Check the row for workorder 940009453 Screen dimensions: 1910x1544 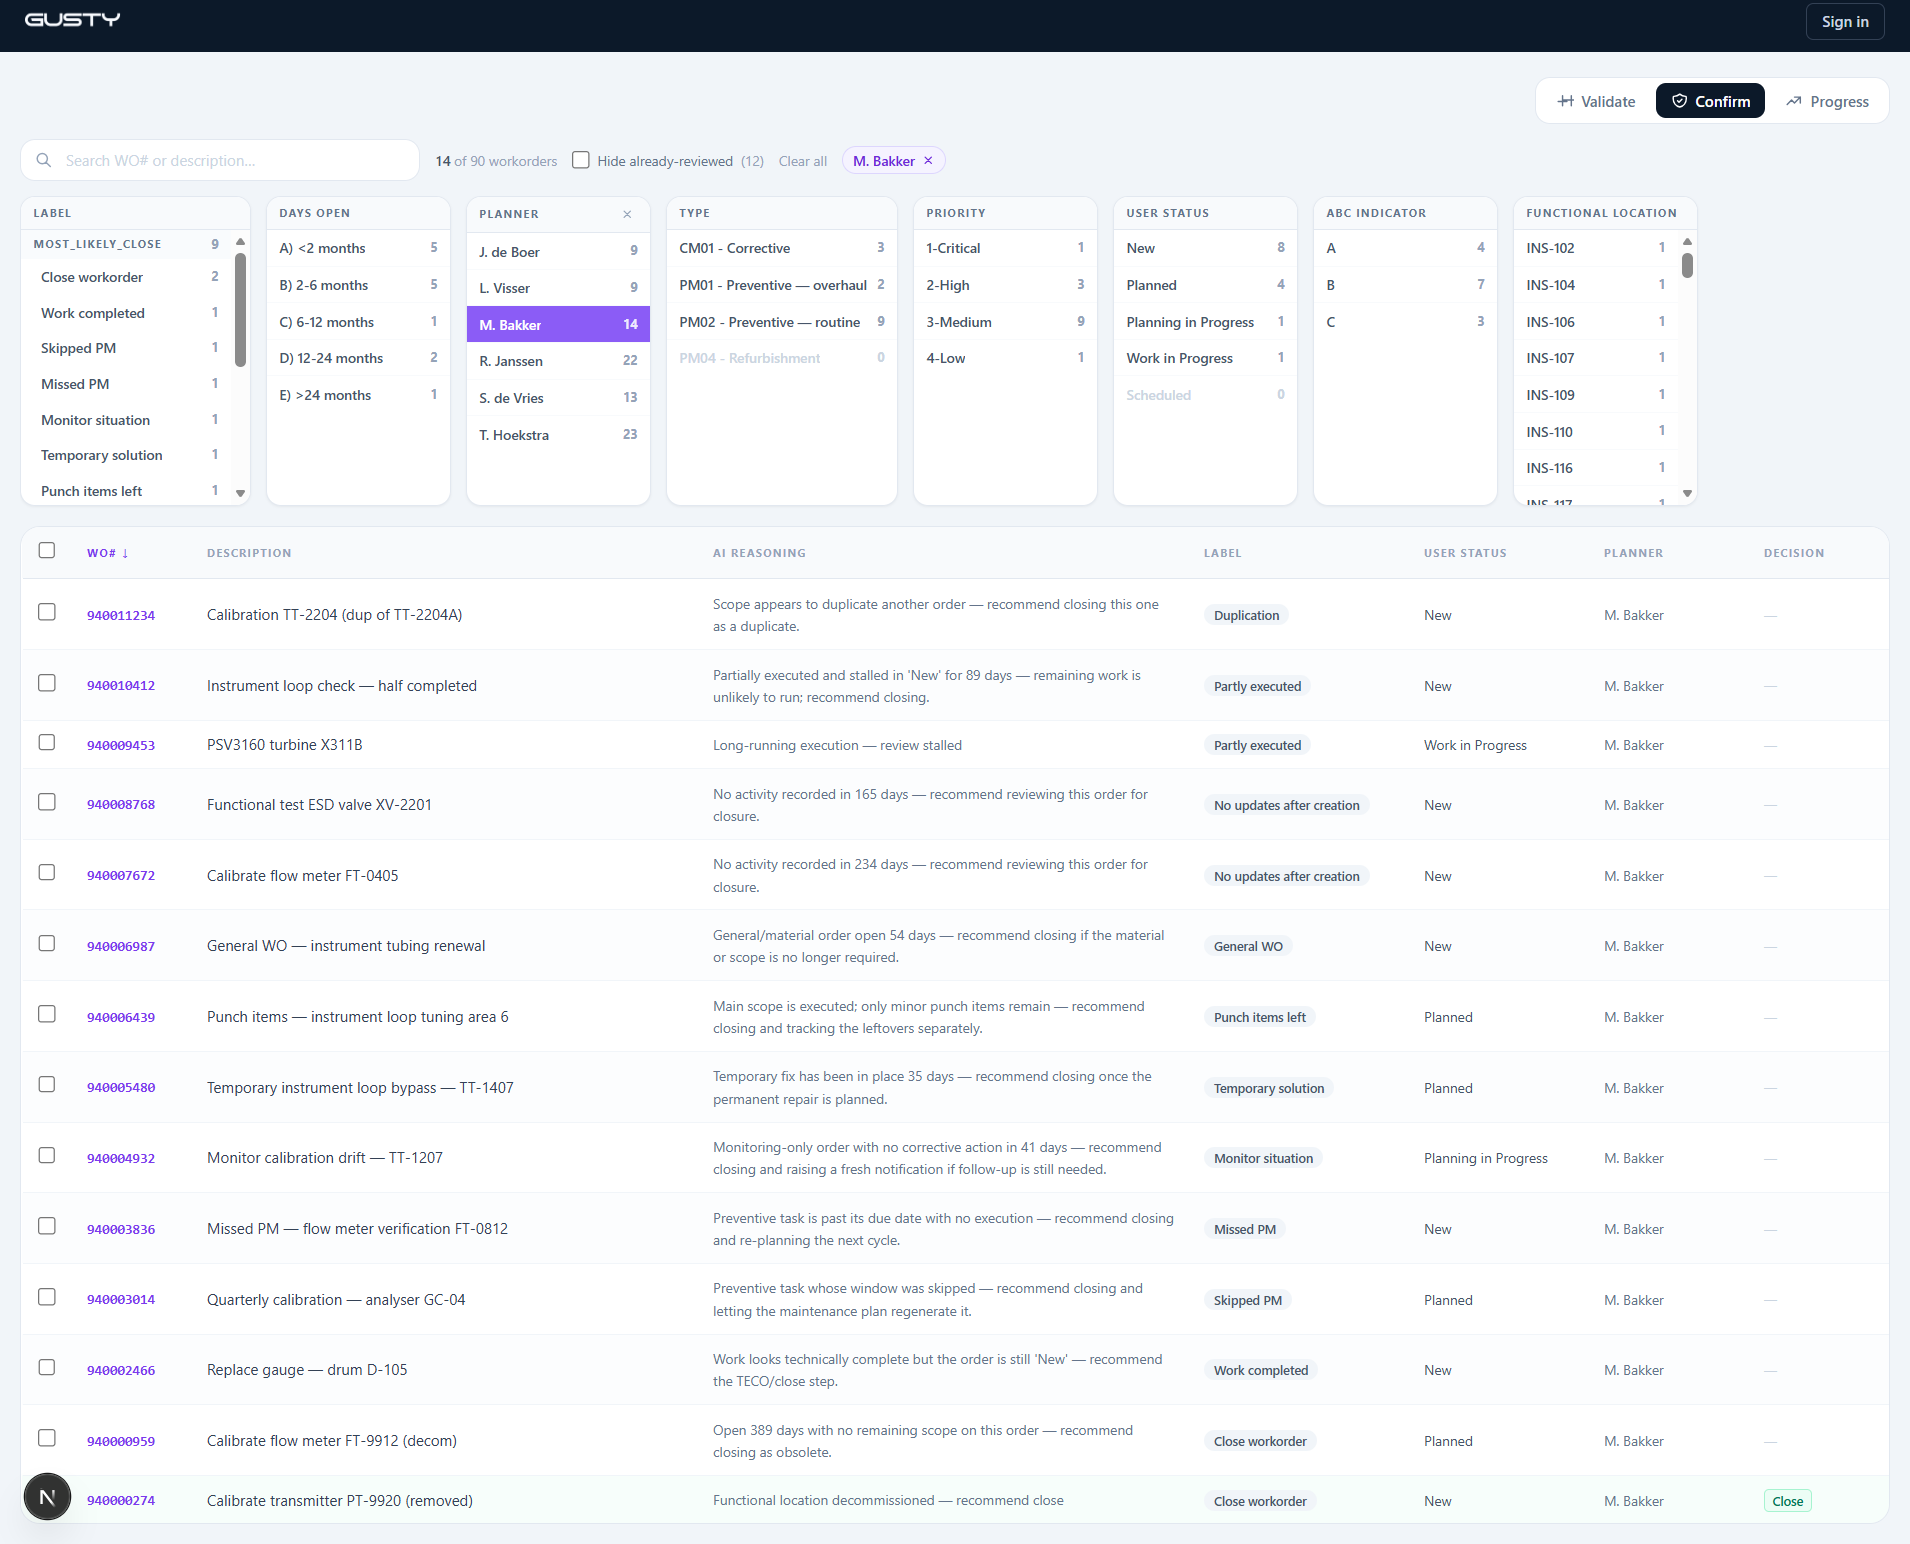(47, 742)
